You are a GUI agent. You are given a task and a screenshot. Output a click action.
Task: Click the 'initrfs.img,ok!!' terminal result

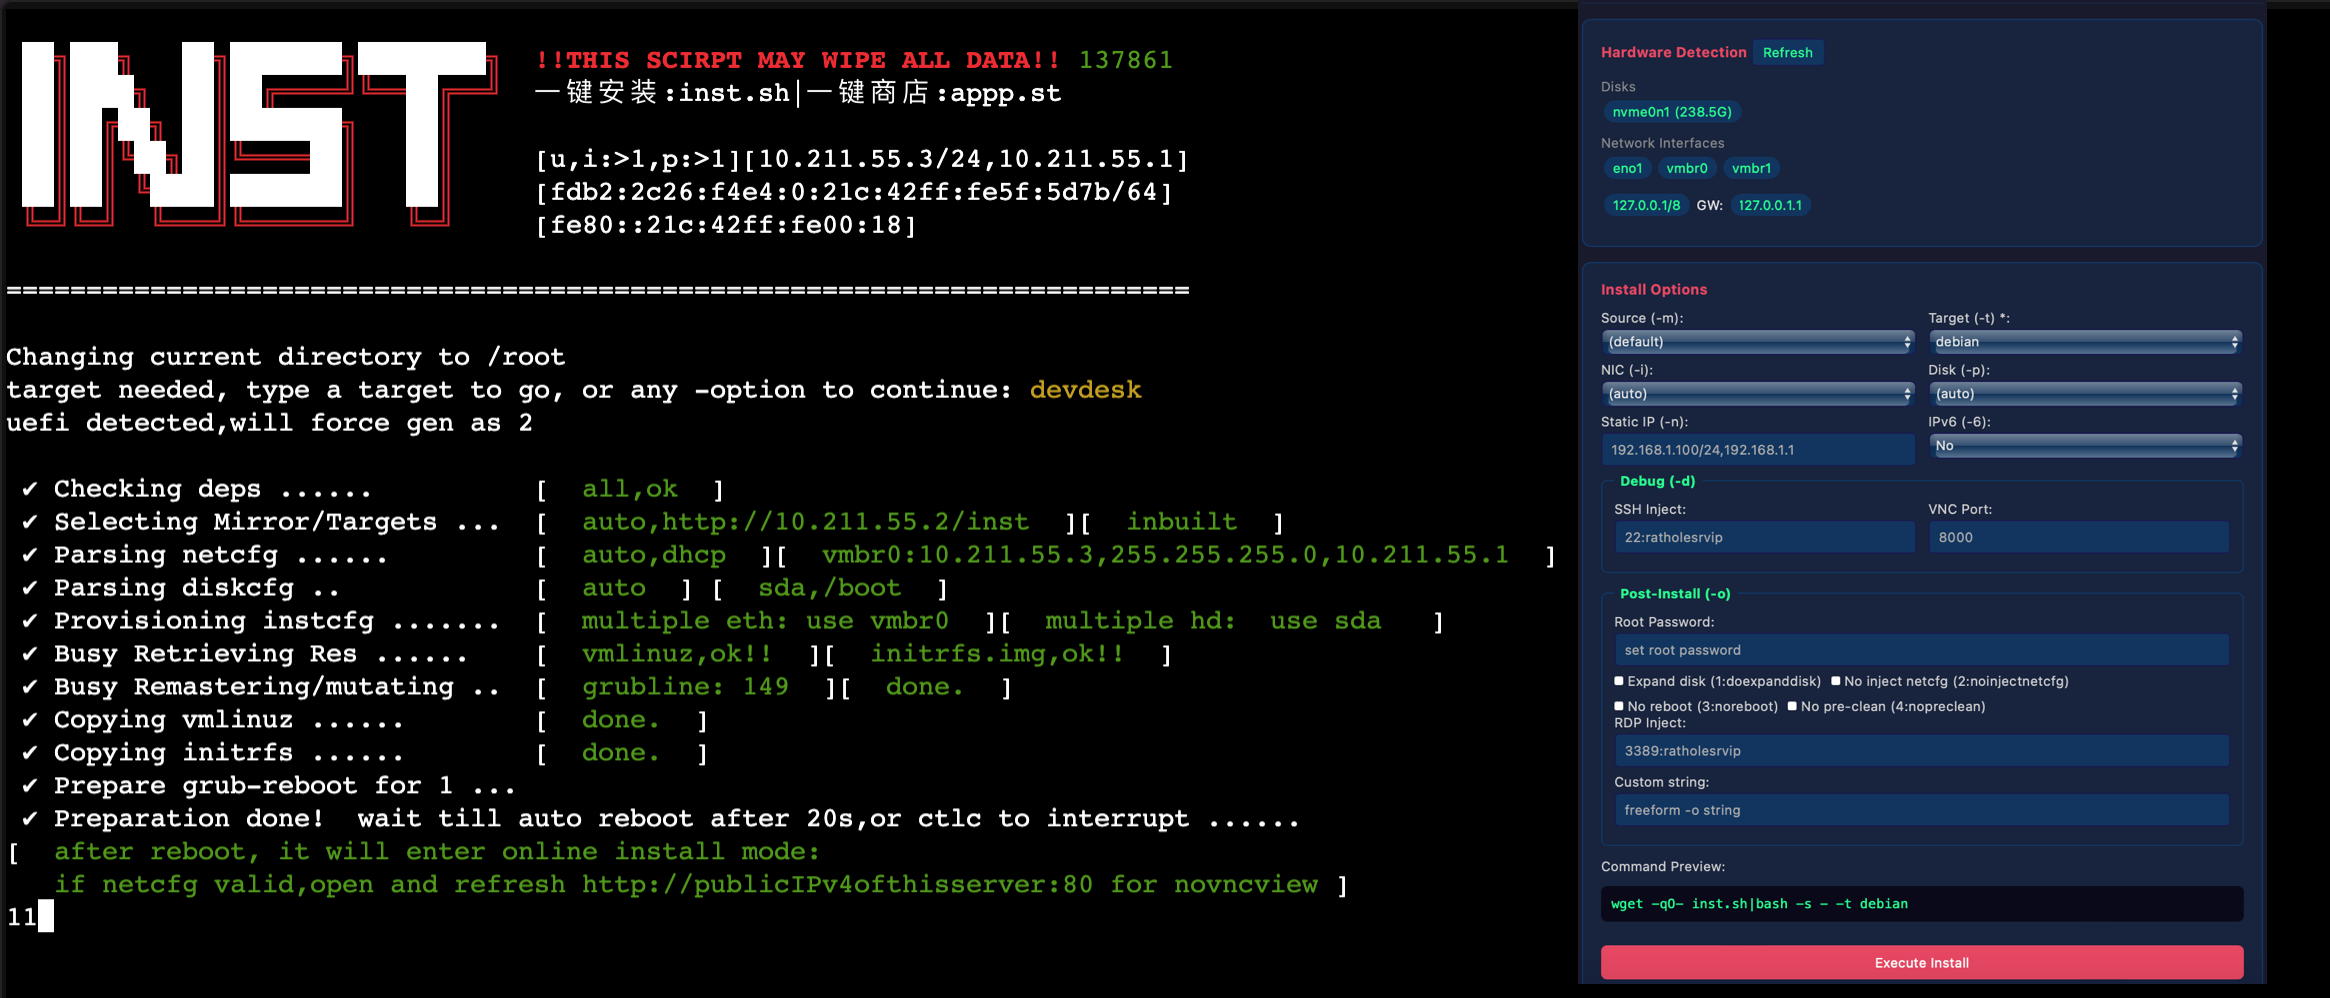997,654
